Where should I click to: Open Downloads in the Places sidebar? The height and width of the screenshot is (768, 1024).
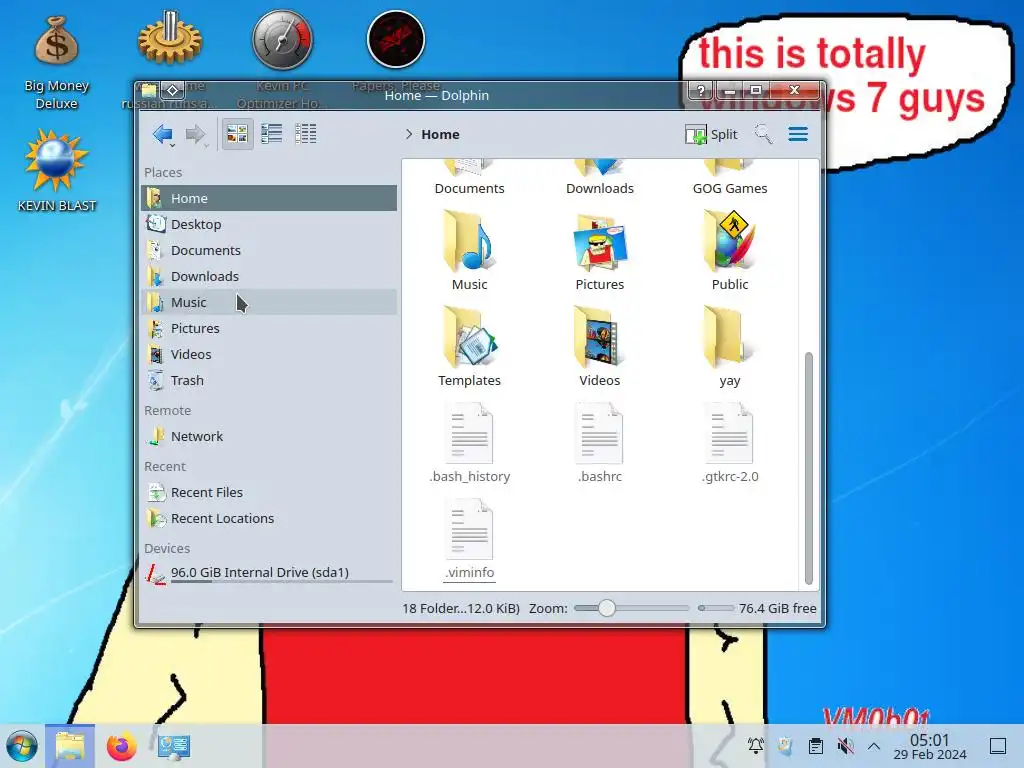coord(268,276)
